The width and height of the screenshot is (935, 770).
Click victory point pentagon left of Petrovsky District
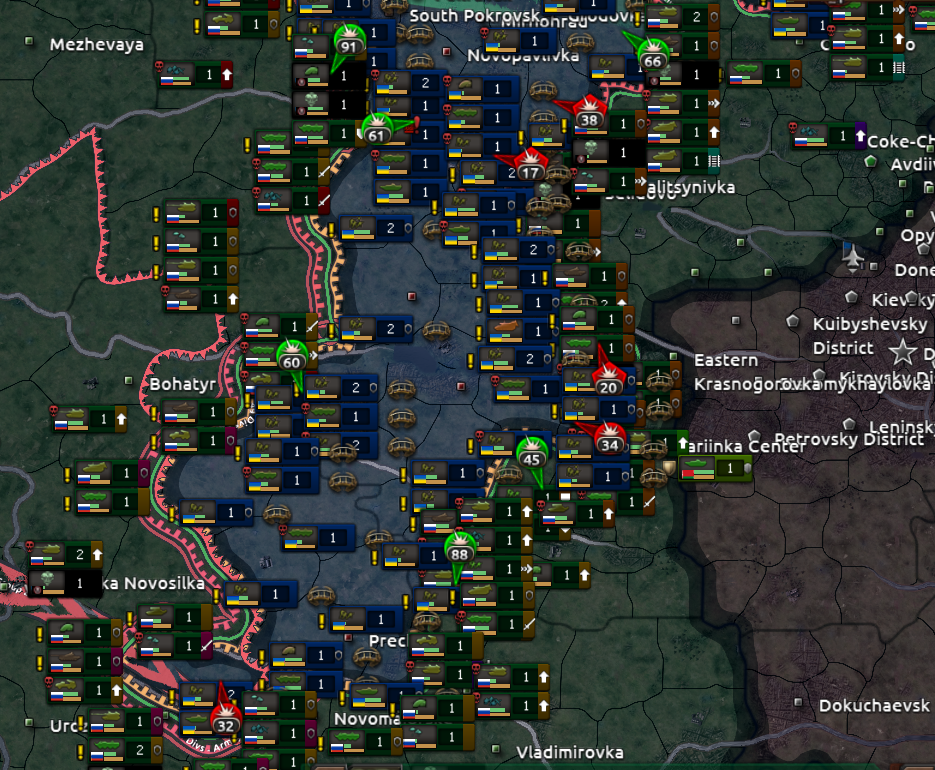[754, 435]
